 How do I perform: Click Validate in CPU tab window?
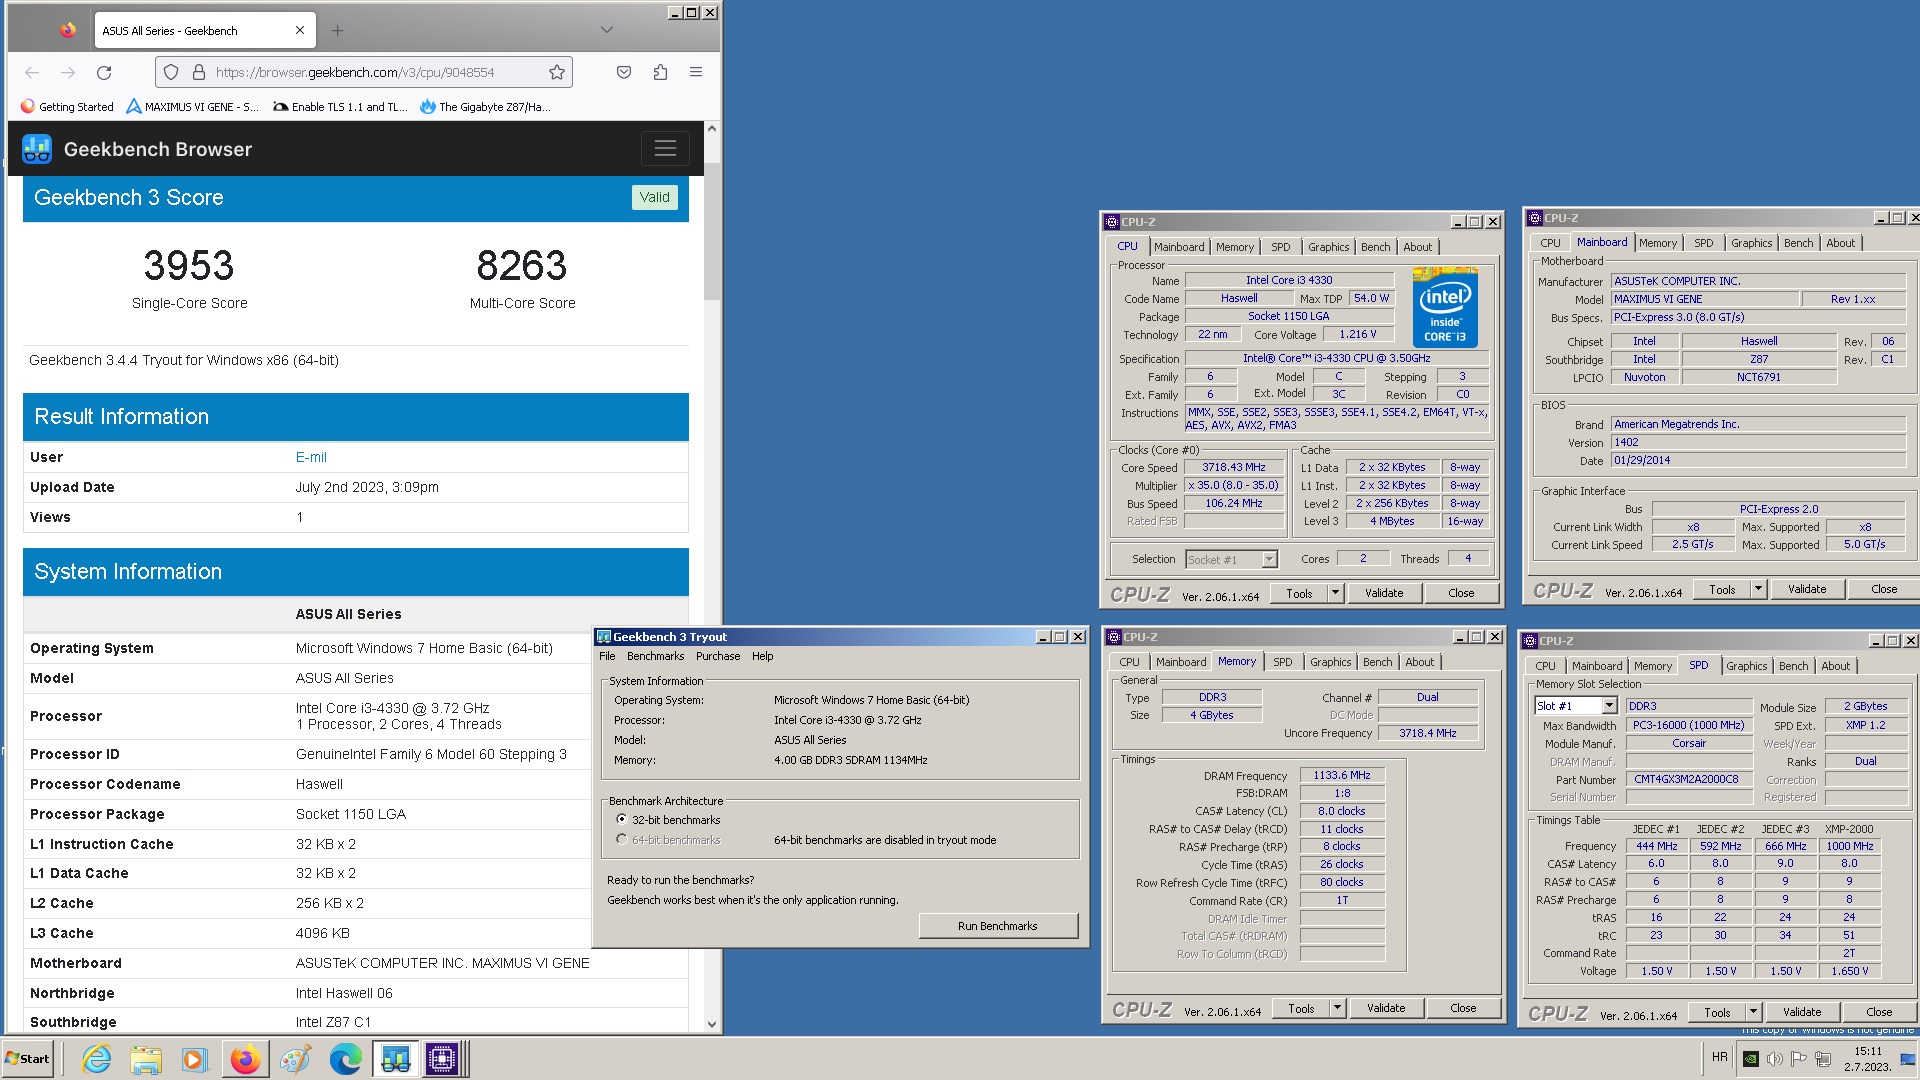1384,593
